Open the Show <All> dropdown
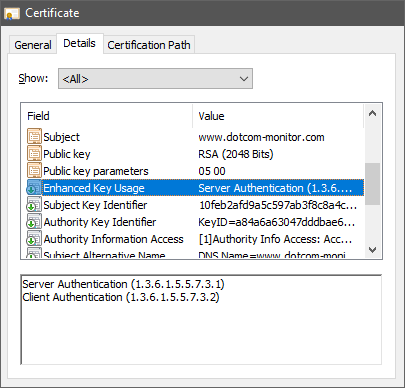This screenshot has height=388, width=405. click(155, 79)
